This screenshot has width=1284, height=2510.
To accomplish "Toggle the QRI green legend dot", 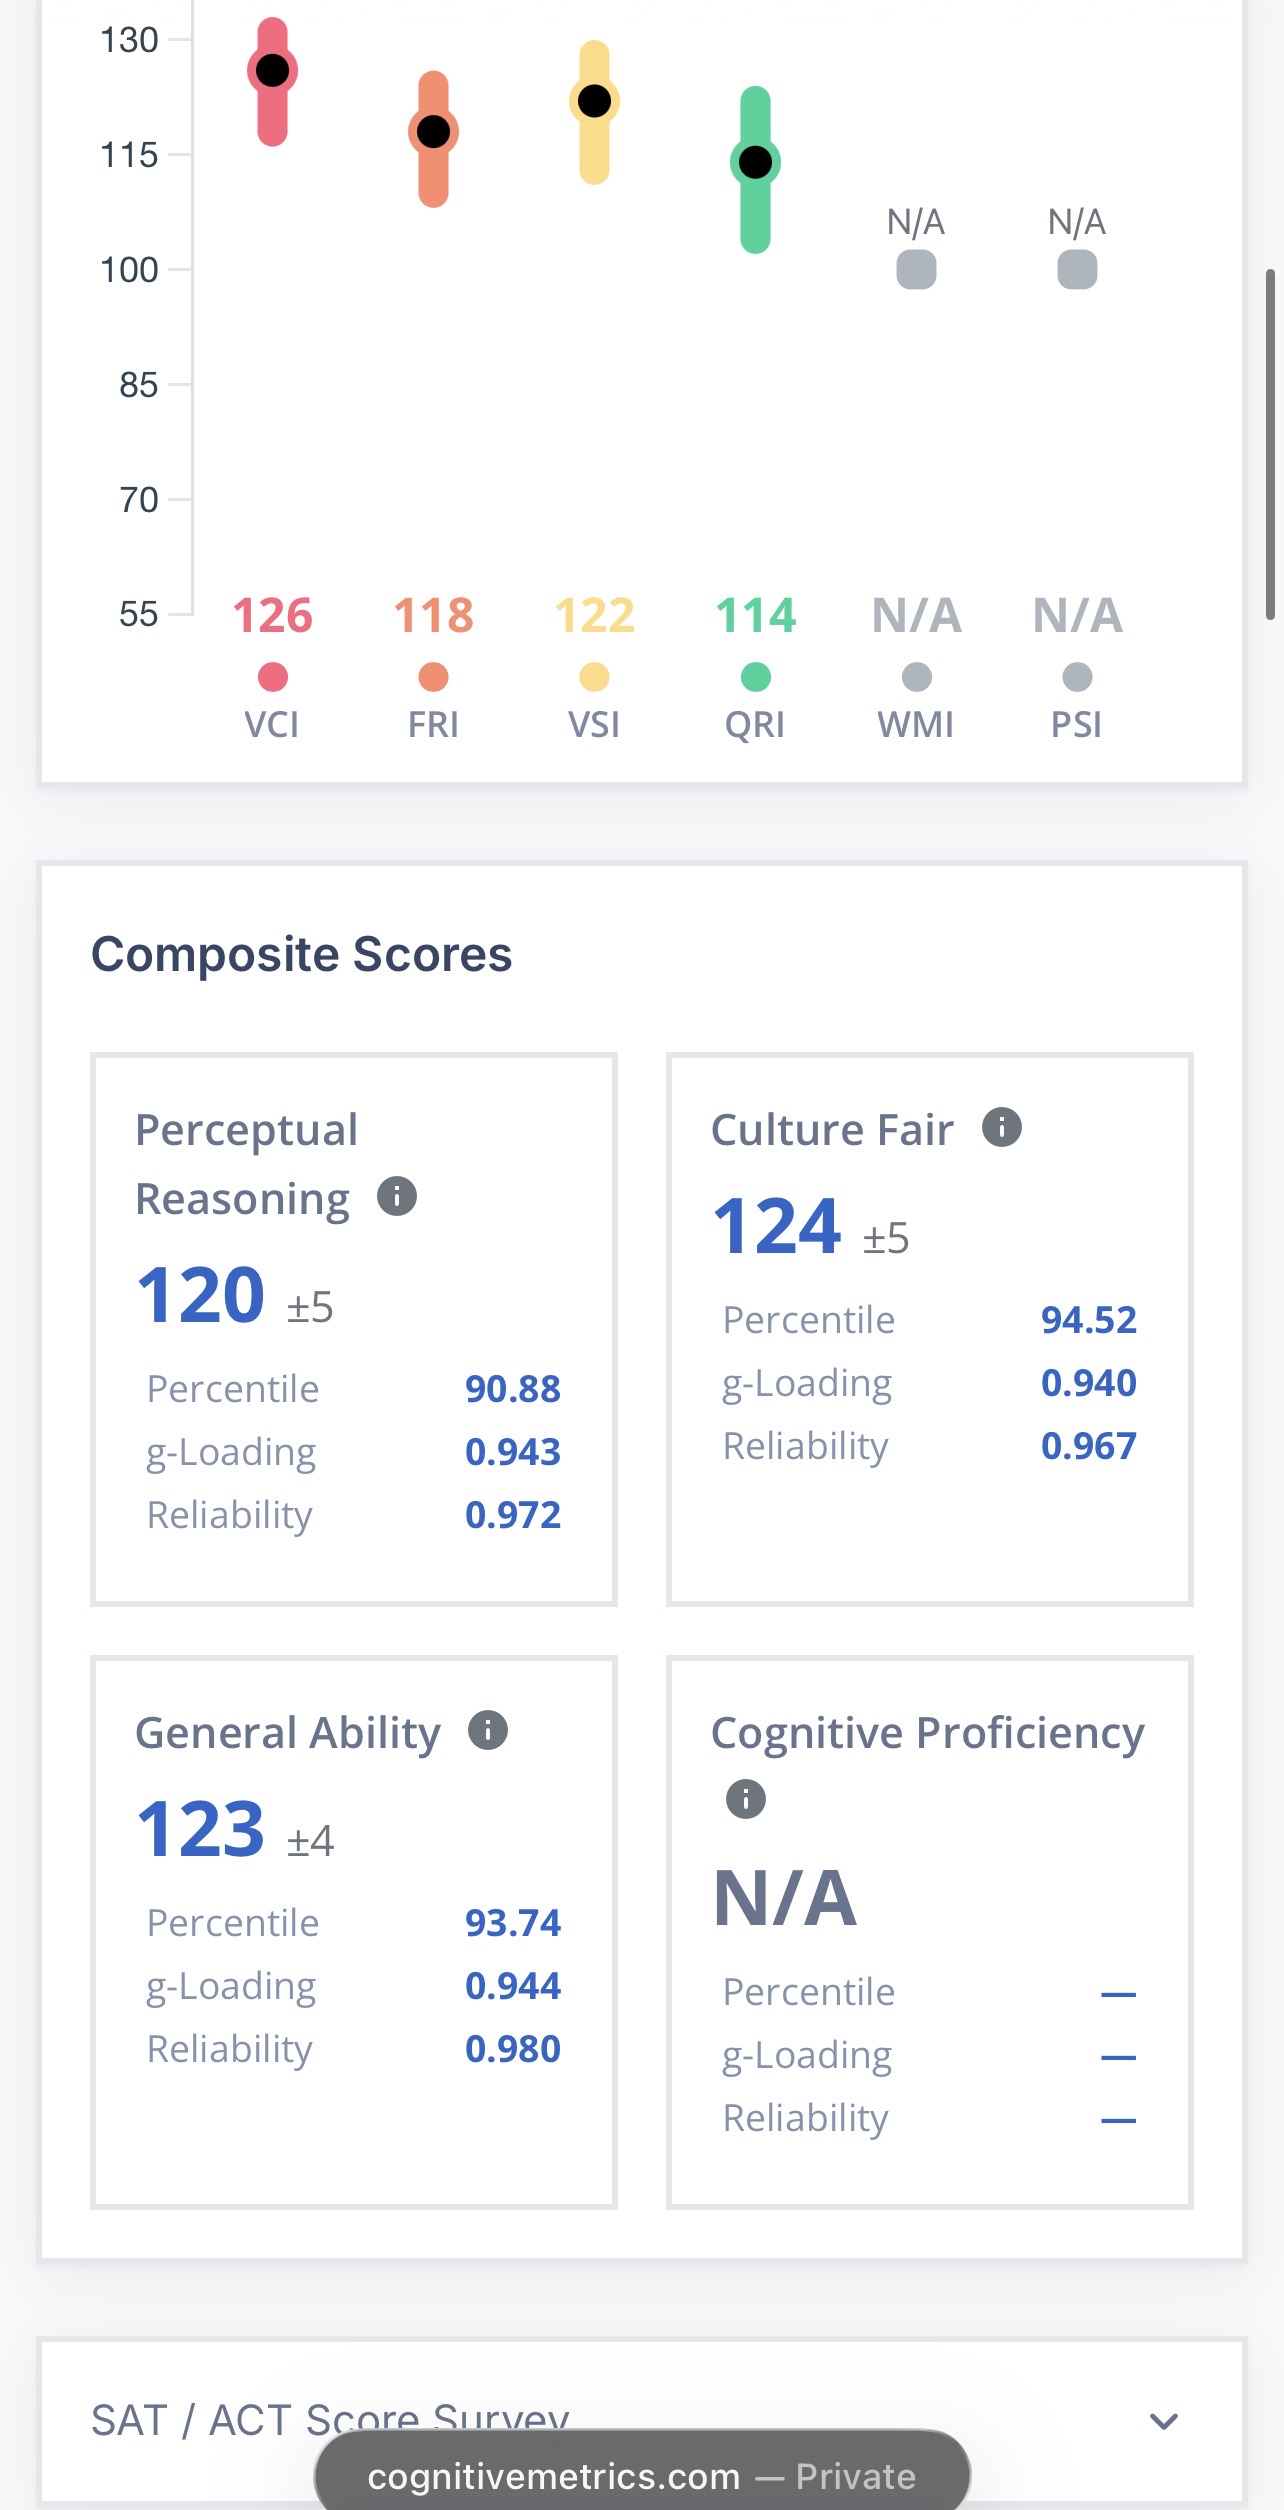I will (x=755, y=677).
